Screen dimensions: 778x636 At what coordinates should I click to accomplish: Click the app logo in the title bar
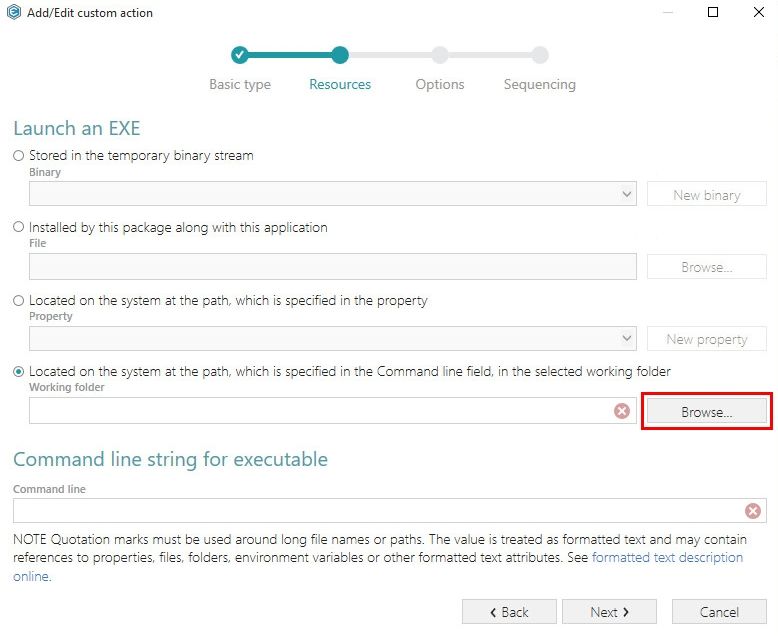(x=14, y=12)
